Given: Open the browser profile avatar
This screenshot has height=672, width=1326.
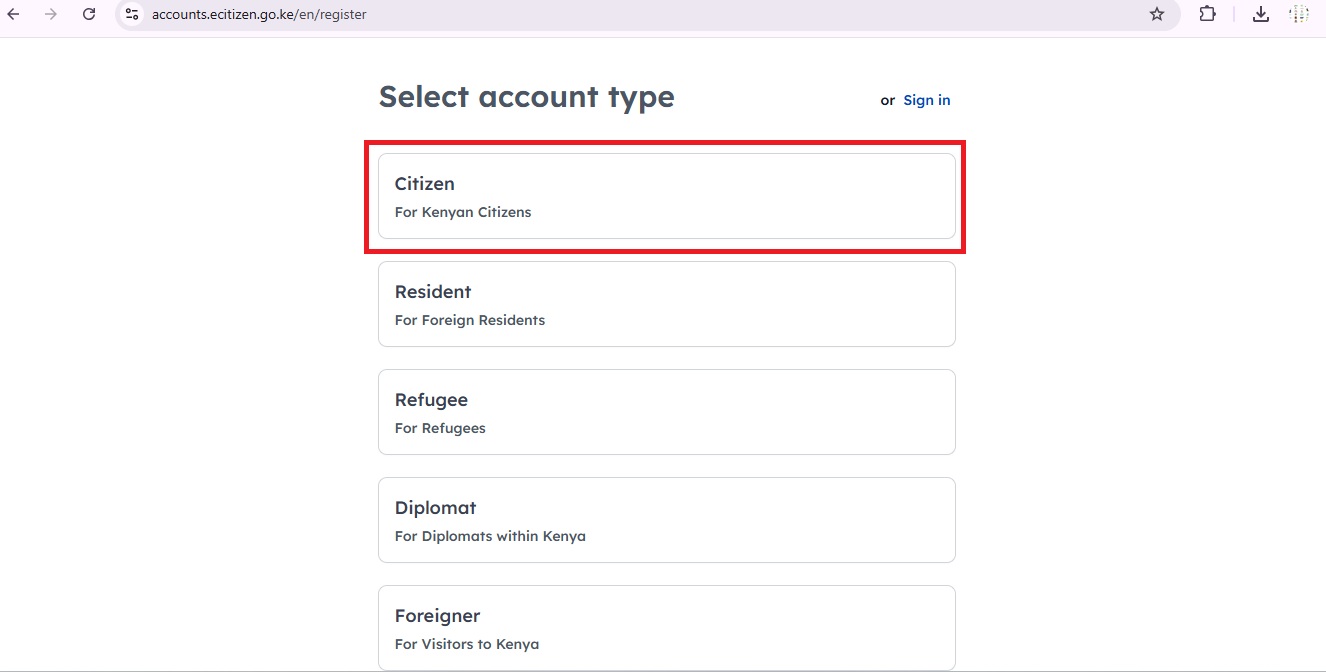Looking at the screenshot, I should (x=1299, y=14).
